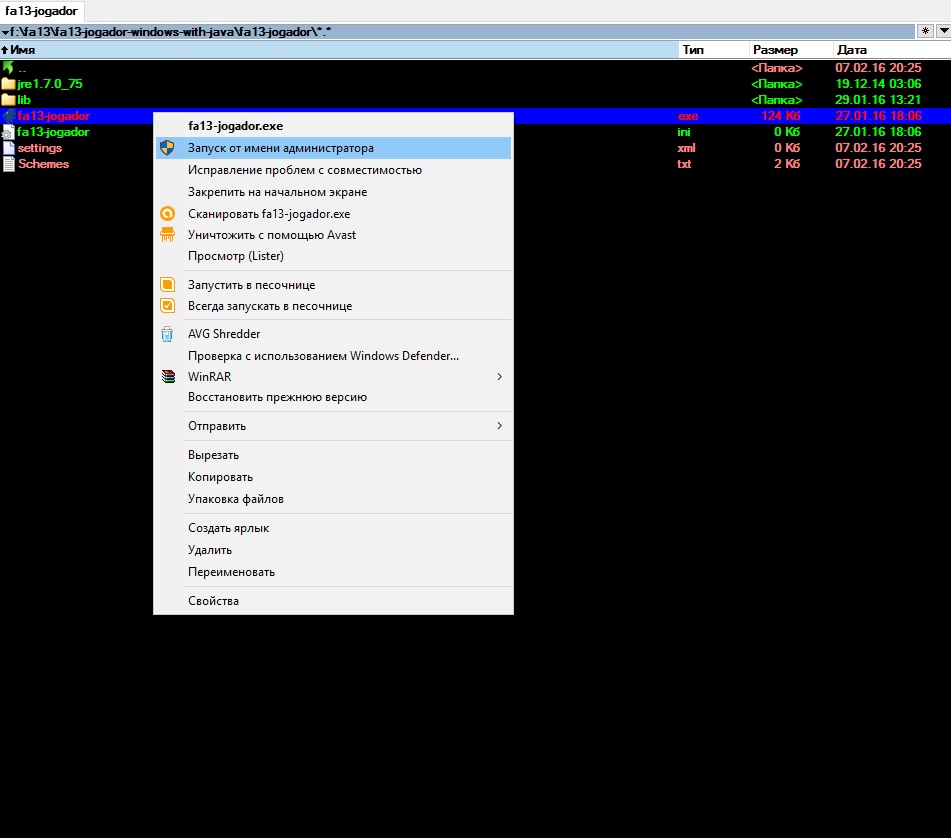The image size is (951, 838).
Task: Select Исправление проблем с совместимостью
Action: tap(333, 170)
